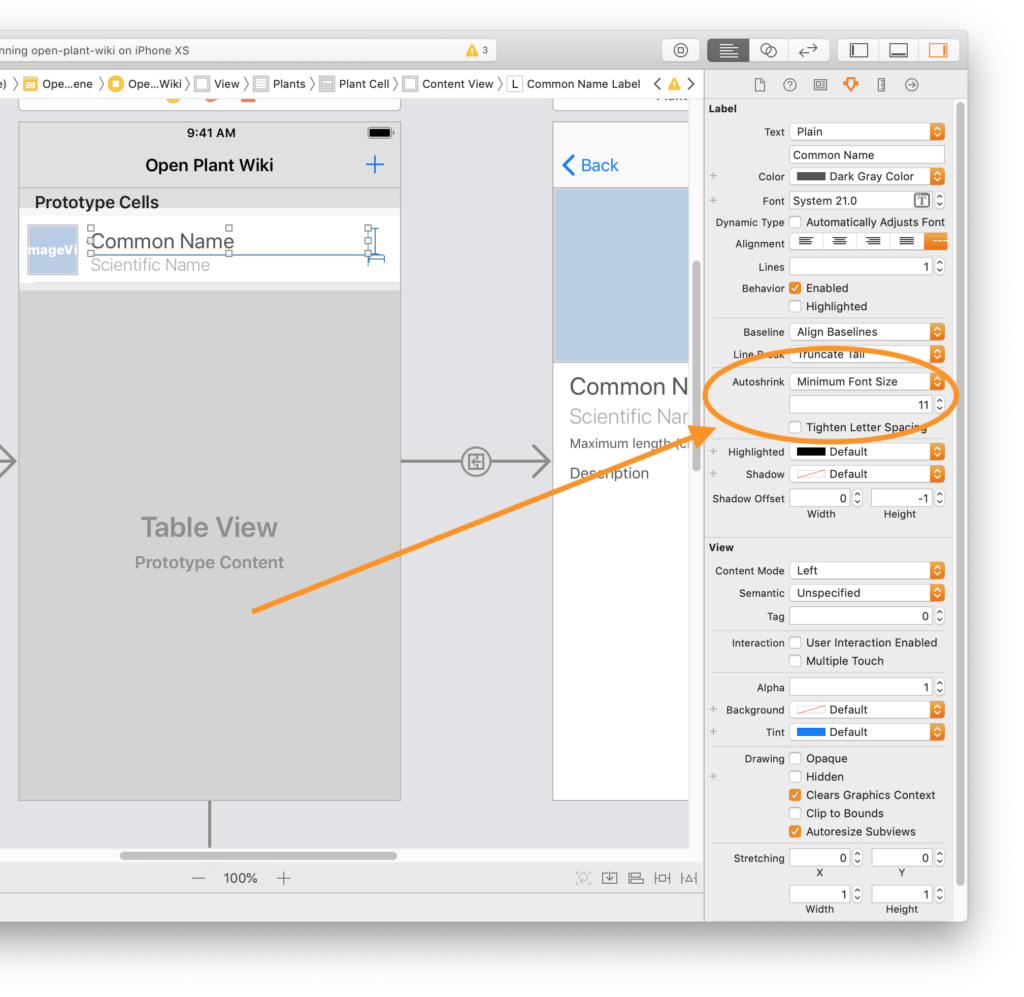Open the font picker T button

pos(921,200)
